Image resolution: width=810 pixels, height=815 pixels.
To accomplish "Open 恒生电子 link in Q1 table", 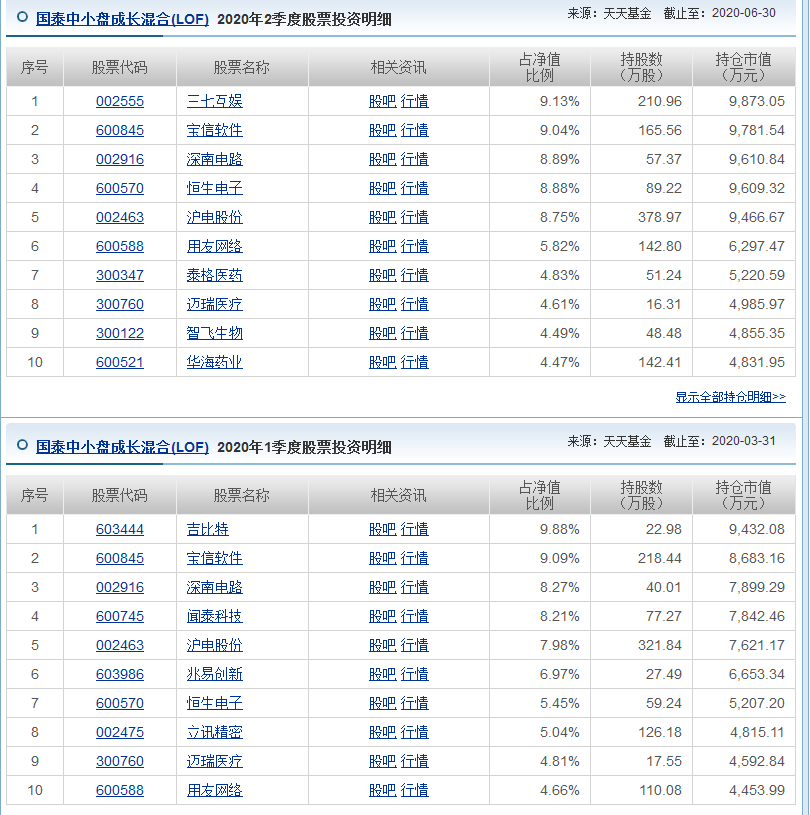I will (215, 703).
